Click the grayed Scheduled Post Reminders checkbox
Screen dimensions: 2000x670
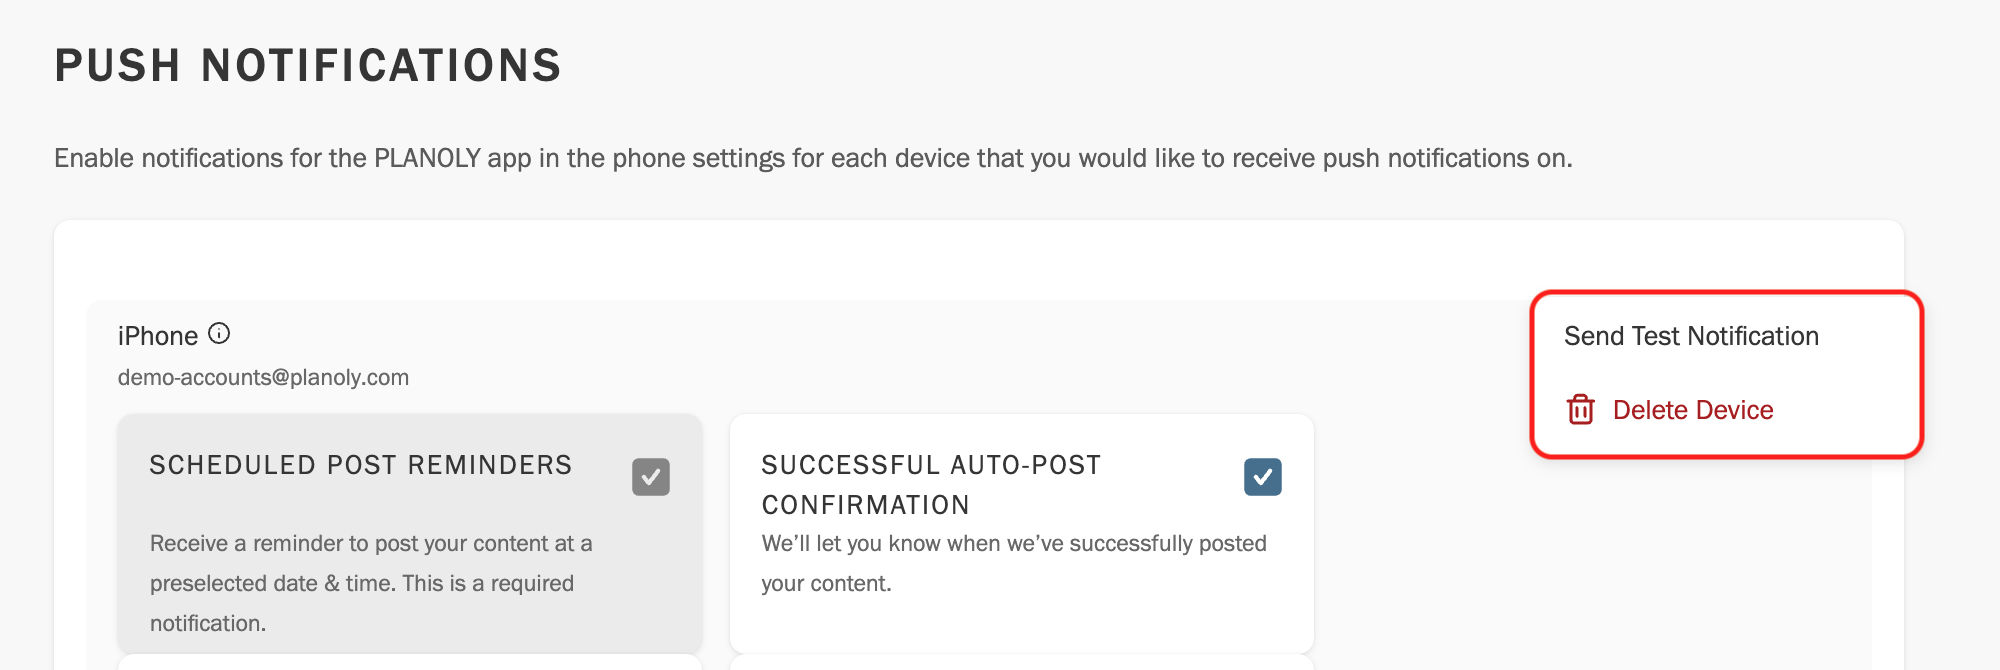(x=651, y=477)
